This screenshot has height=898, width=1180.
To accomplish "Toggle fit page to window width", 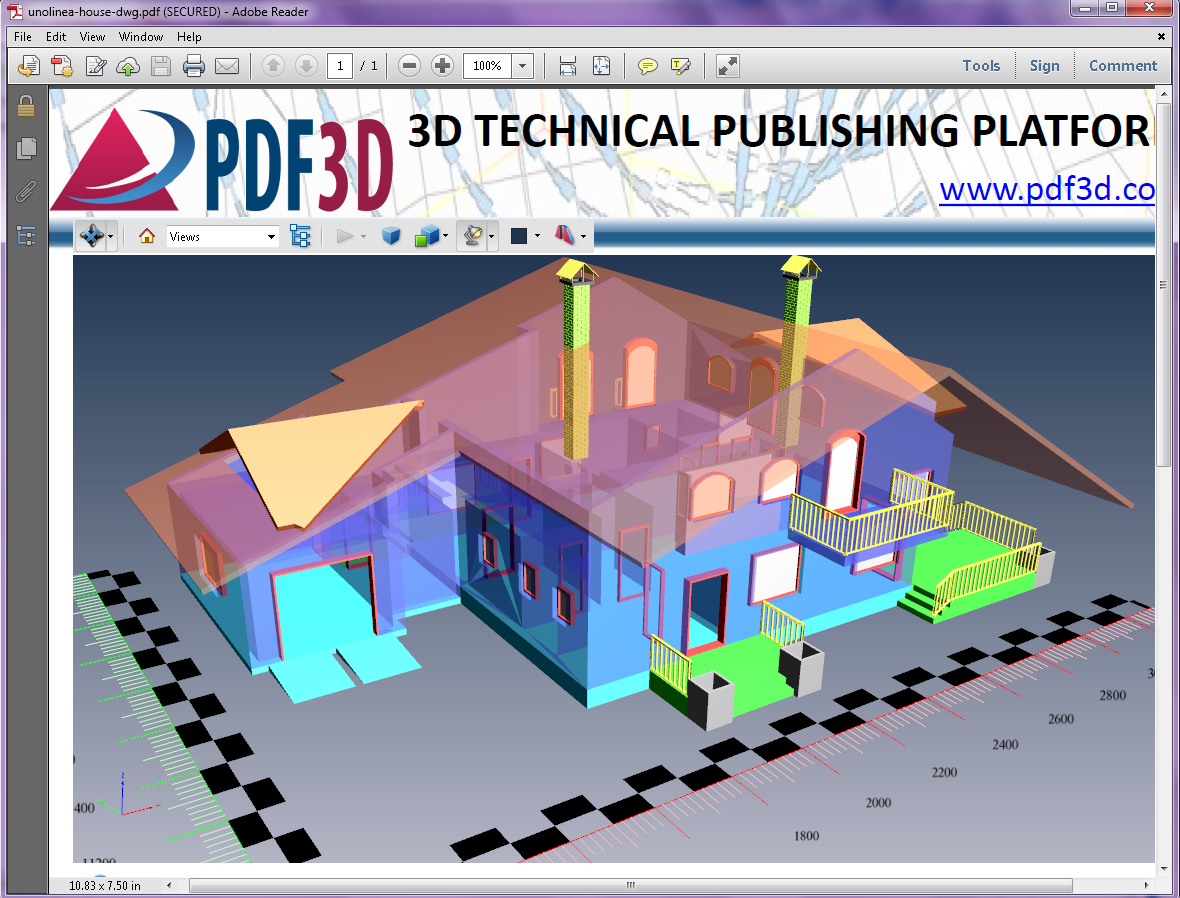I will pyautogui.click(x=567, y=66).
